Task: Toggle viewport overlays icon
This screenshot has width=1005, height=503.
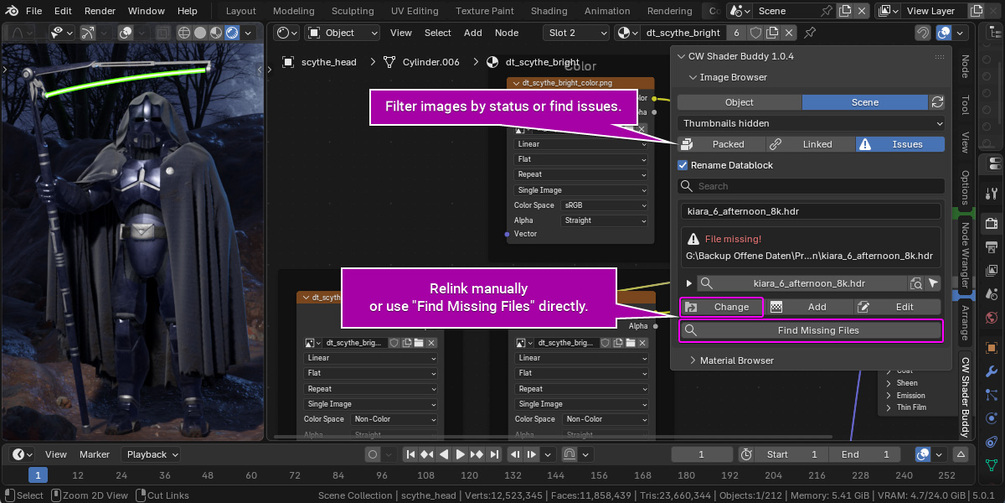Action: coord(126,33)
